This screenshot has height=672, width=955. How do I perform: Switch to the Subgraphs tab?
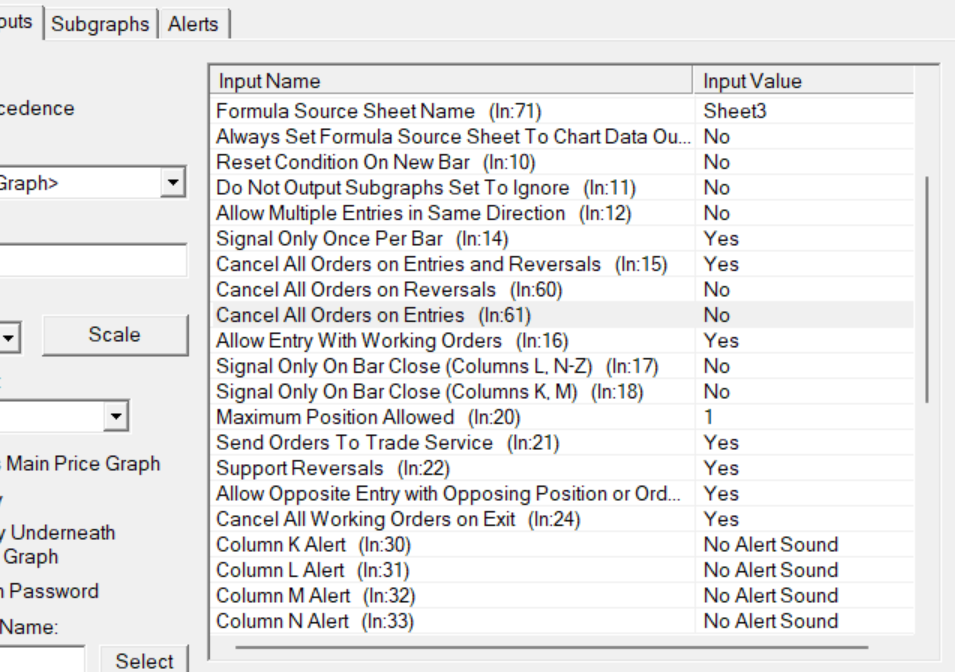click(x=100, y=24)
